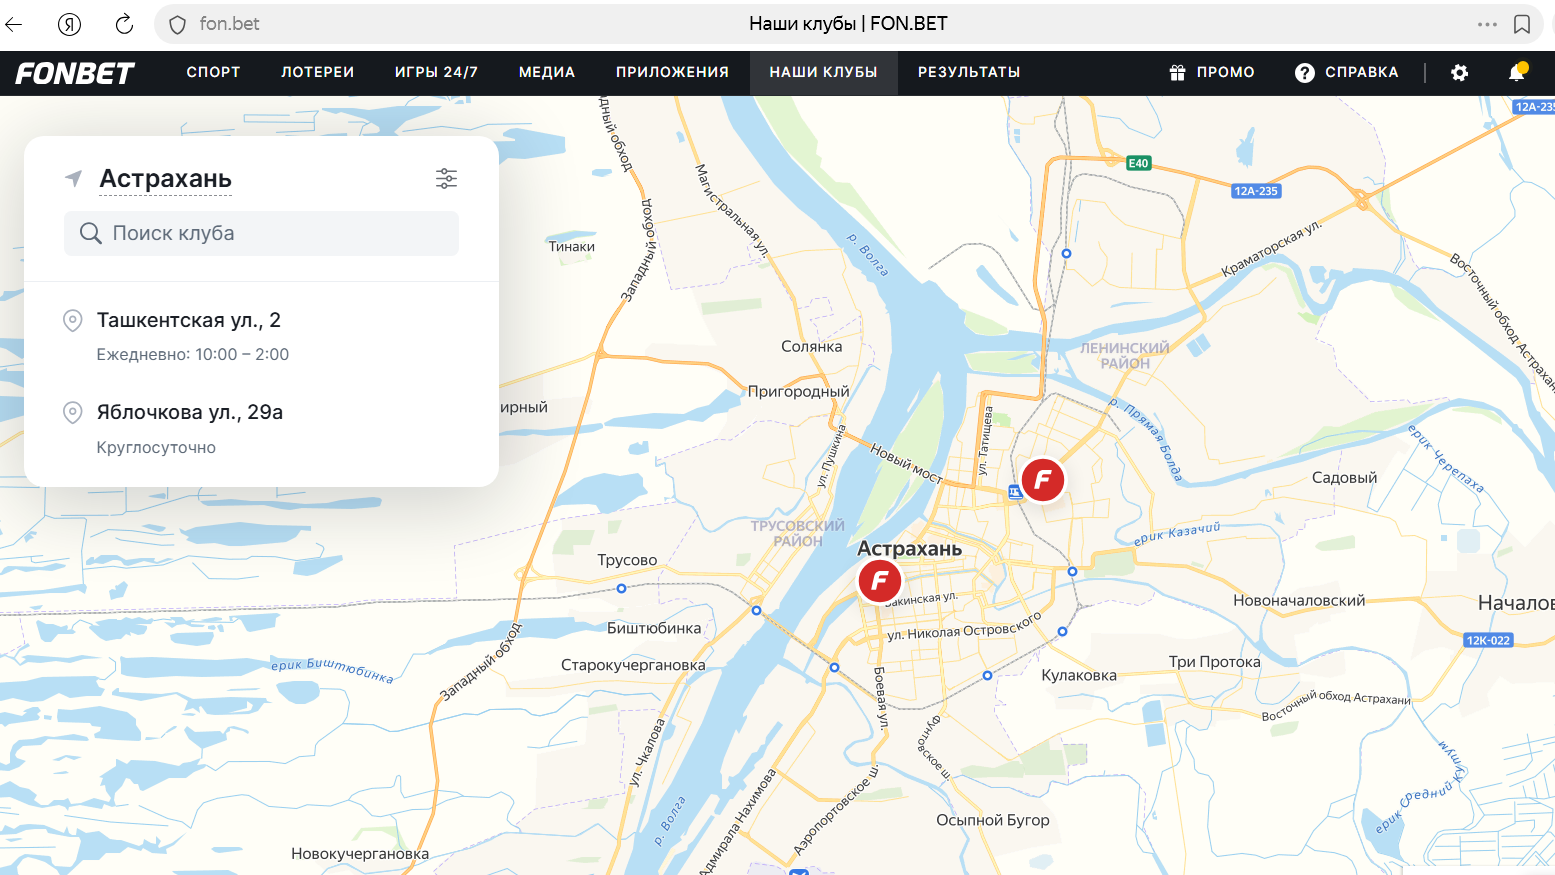Screen dimensions: 1555x875
Task: Click the location arrow beside Астрахань
Action: pos(73,178)
